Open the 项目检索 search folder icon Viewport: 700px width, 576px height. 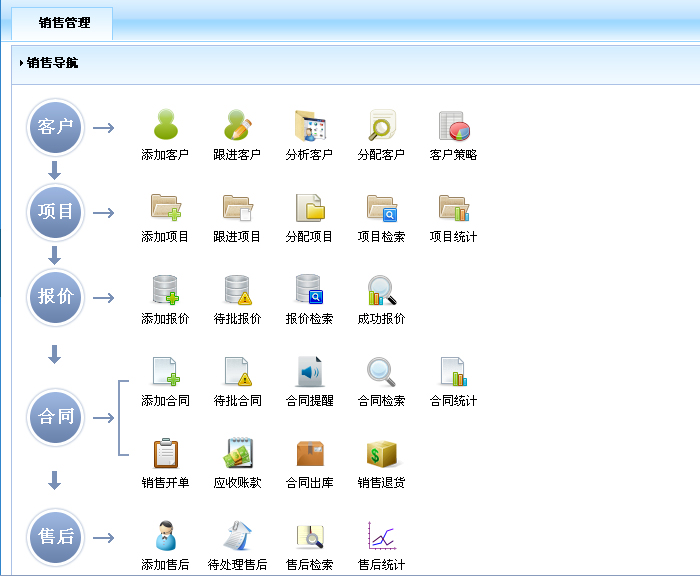tap(381, 207)
